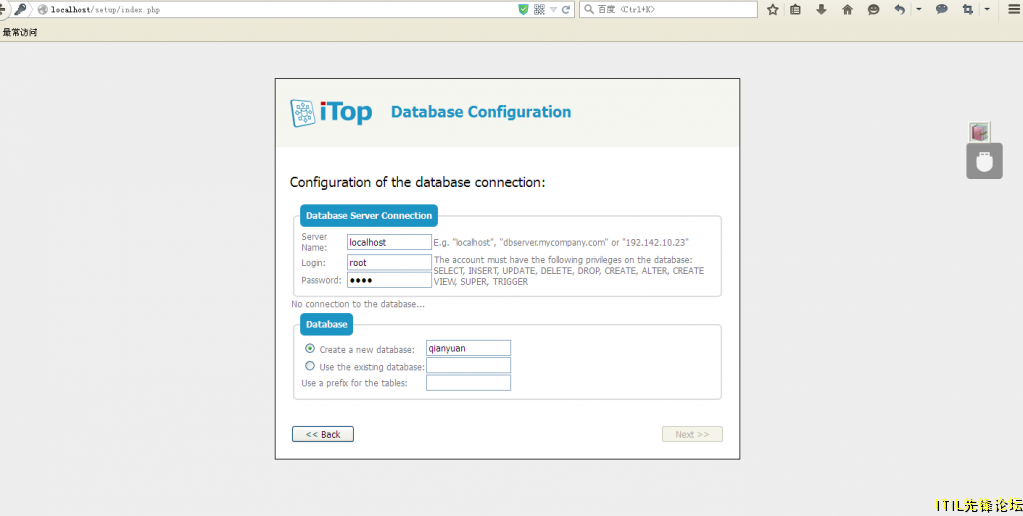The image size is (1023, 516).
Task: Open the QR code icon in the address bar
Action: point(539,9)
